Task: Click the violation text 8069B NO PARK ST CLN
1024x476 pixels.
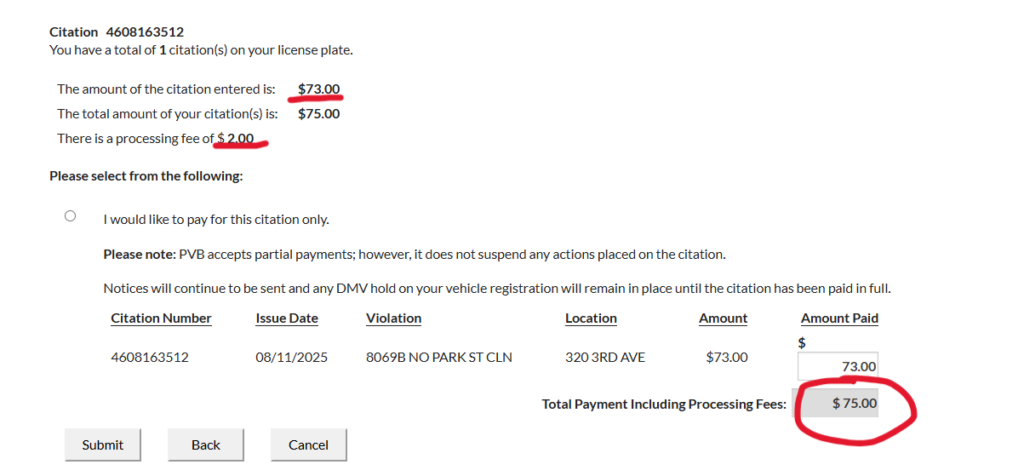Action: pyautogui.click(x=439, y=357)
